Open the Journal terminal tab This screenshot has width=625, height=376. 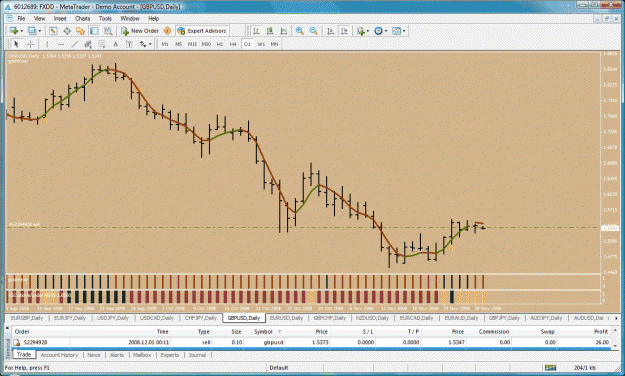click(197, 355)
